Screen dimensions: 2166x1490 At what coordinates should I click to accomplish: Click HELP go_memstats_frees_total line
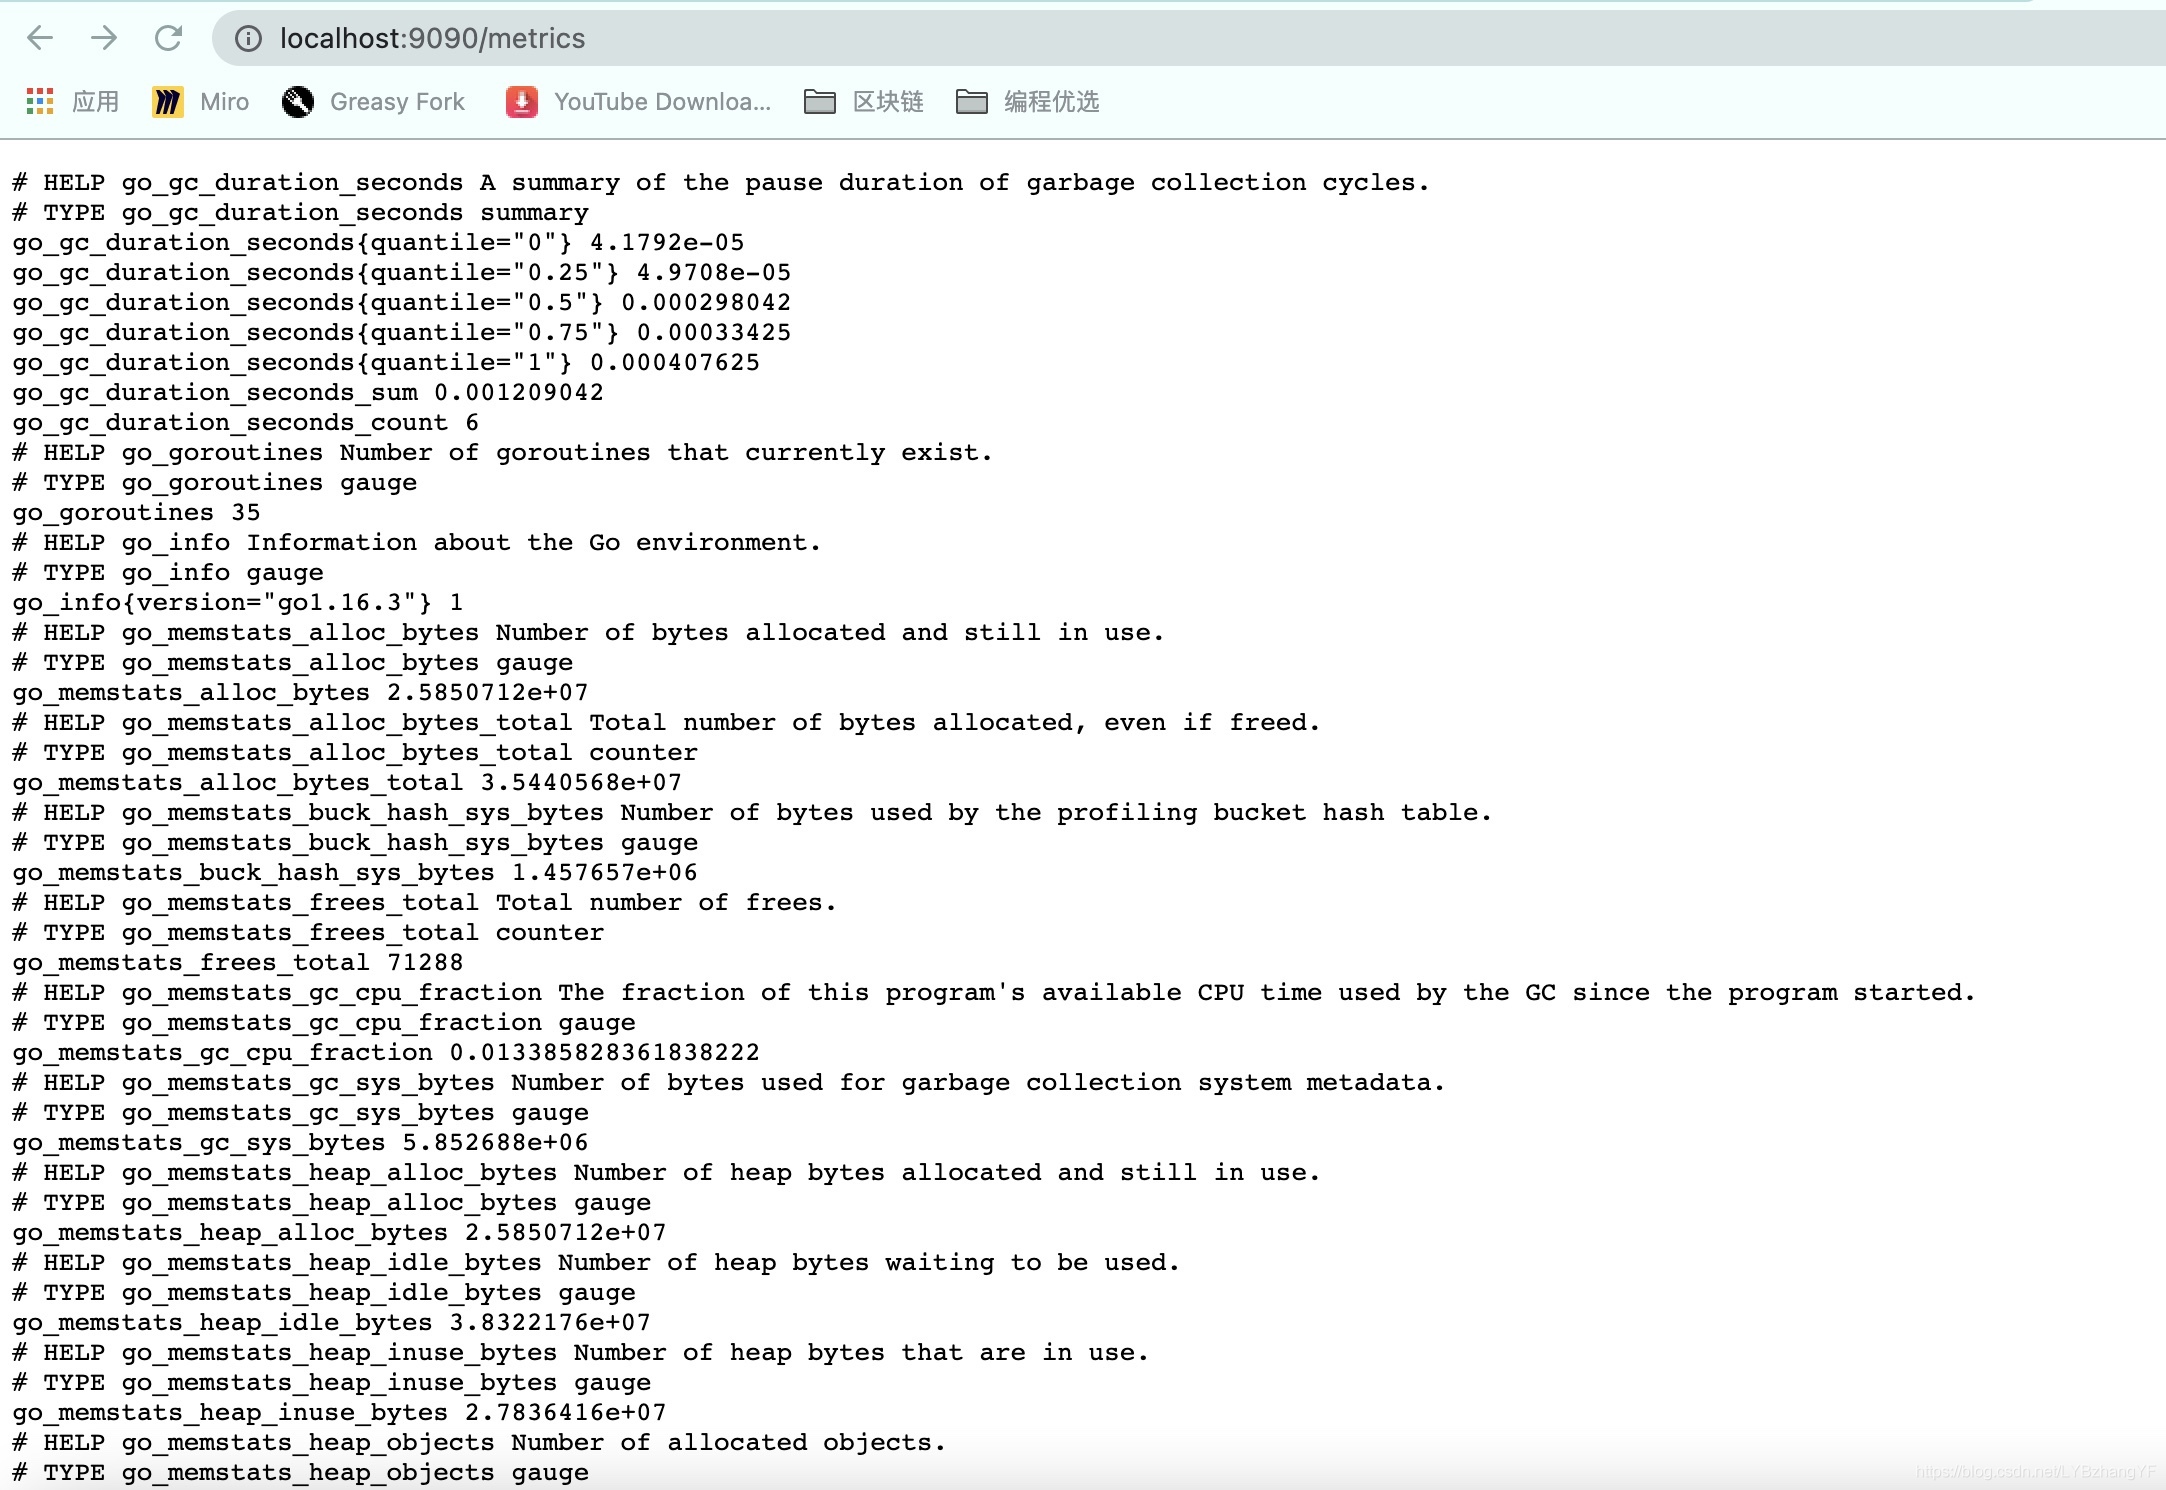pos(424,903)
